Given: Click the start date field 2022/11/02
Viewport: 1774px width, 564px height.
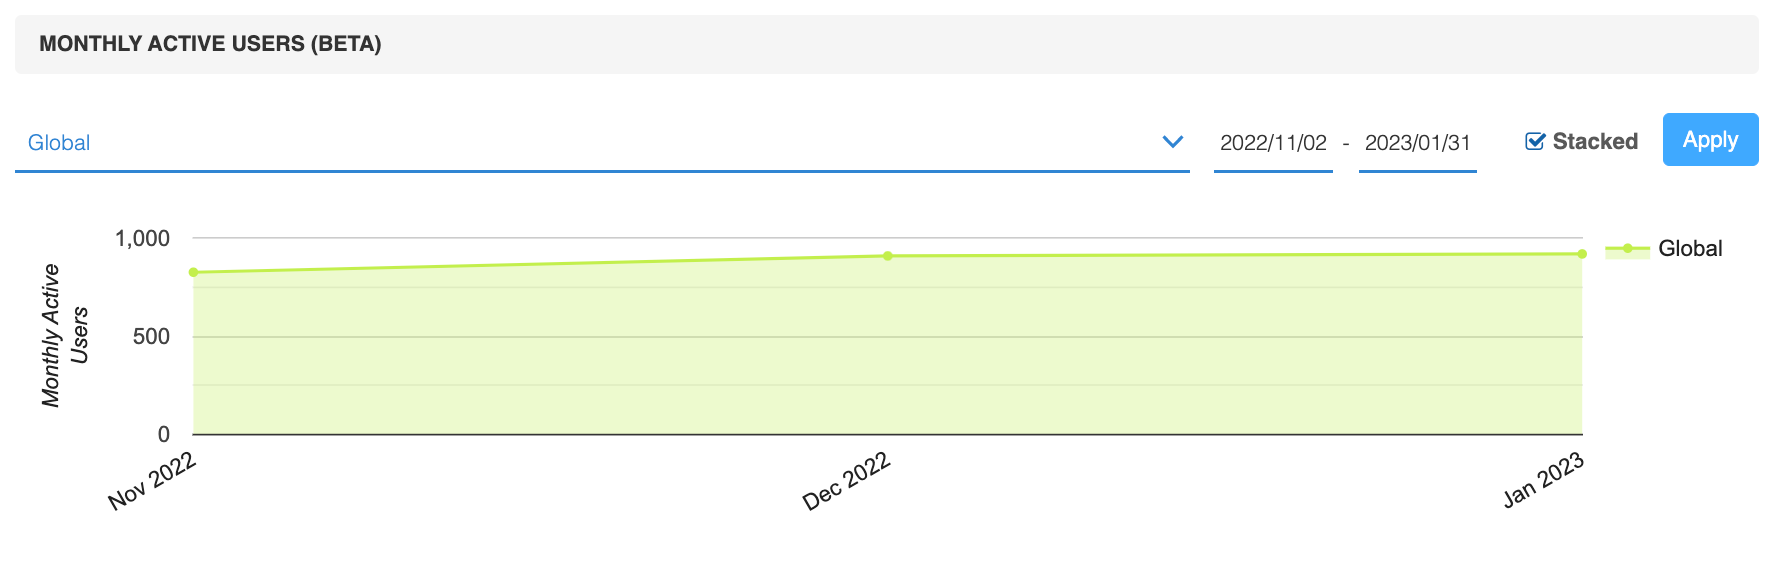Looking at the screenshot, I should [x=1273, y=143].
